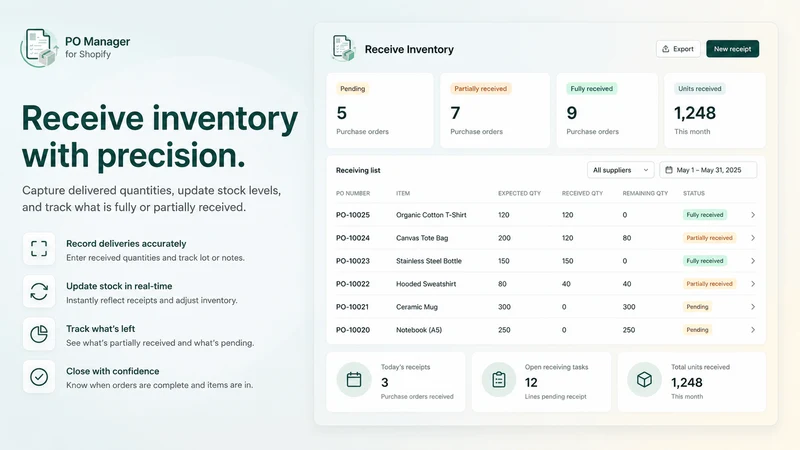Expand row PO-10022 with its chevron
Screen dimensions: 800x450
coord(753,284)
